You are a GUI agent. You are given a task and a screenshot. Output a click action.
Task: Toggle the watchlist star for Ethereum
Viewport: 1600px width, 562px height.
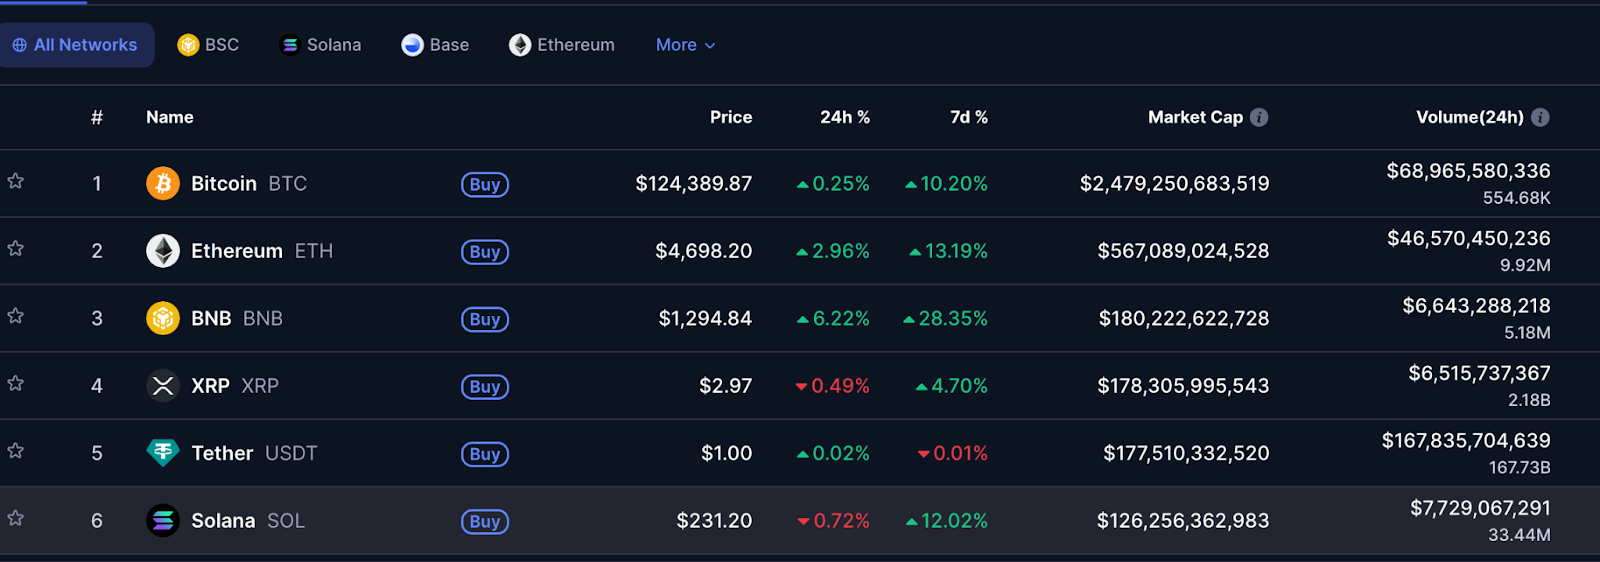16,249
